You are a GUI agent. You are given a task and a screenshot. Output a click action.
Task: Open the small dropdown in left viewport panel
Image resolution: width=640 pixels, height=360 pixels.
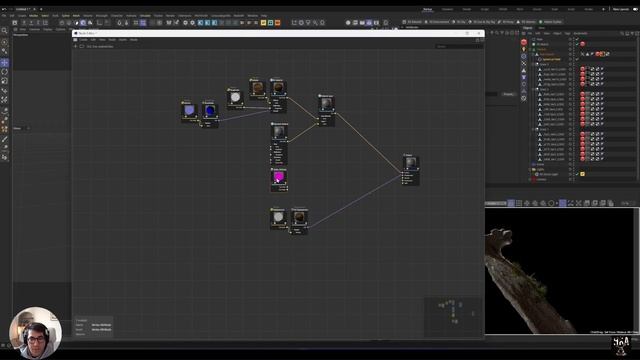tap(28, 128)
